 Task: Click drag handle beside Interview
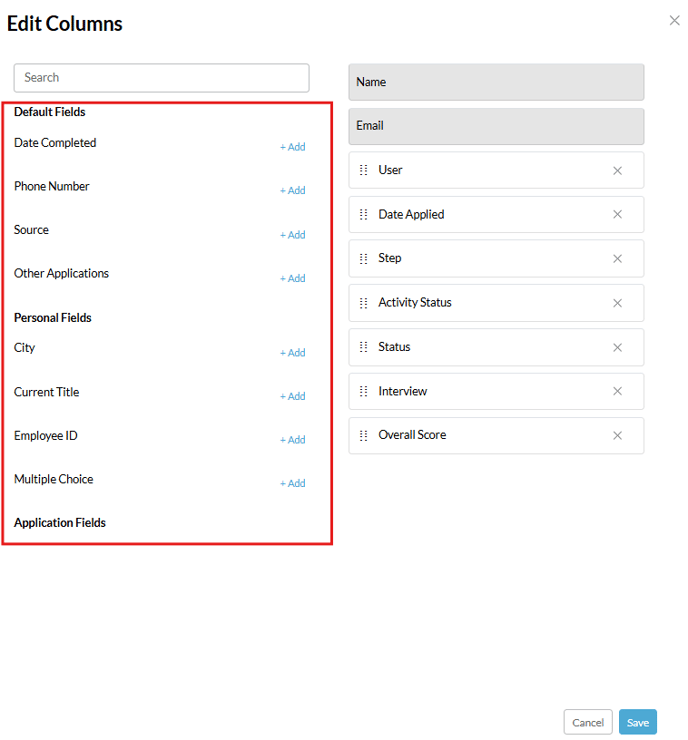tap(363, 391)
